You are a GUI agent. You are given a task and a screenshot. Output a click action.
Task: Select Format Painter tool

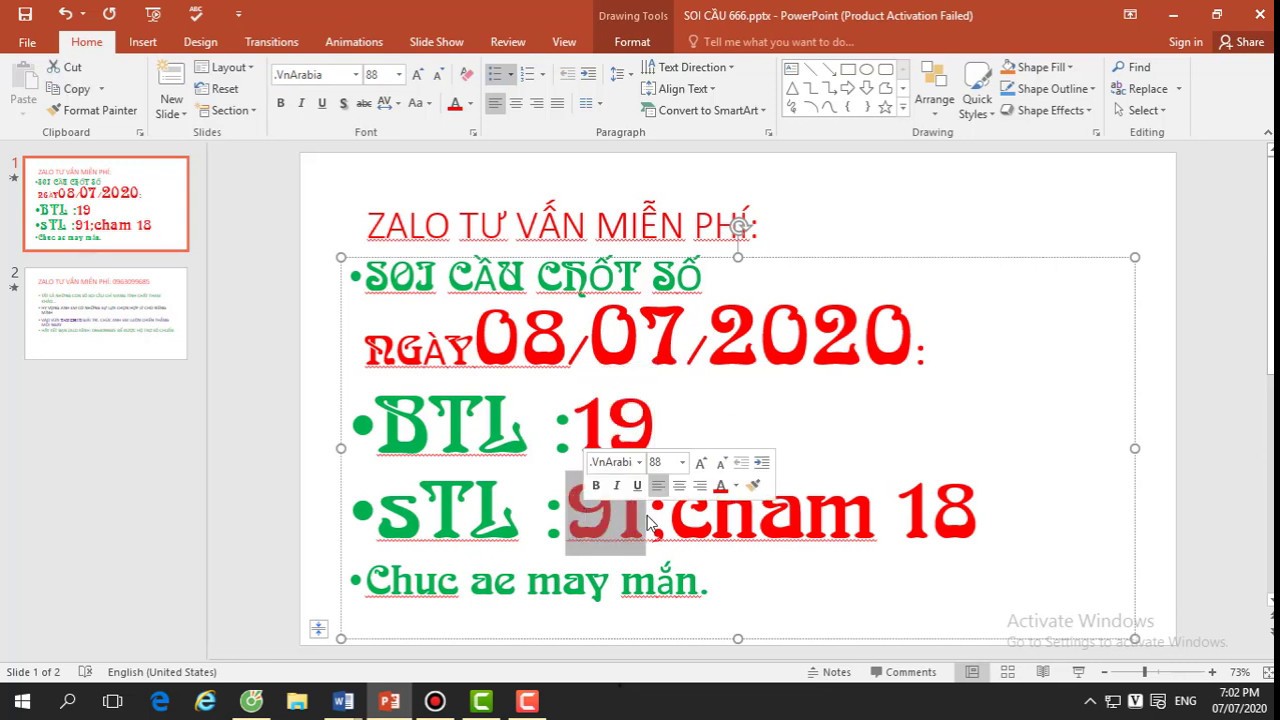pos(91,111)
